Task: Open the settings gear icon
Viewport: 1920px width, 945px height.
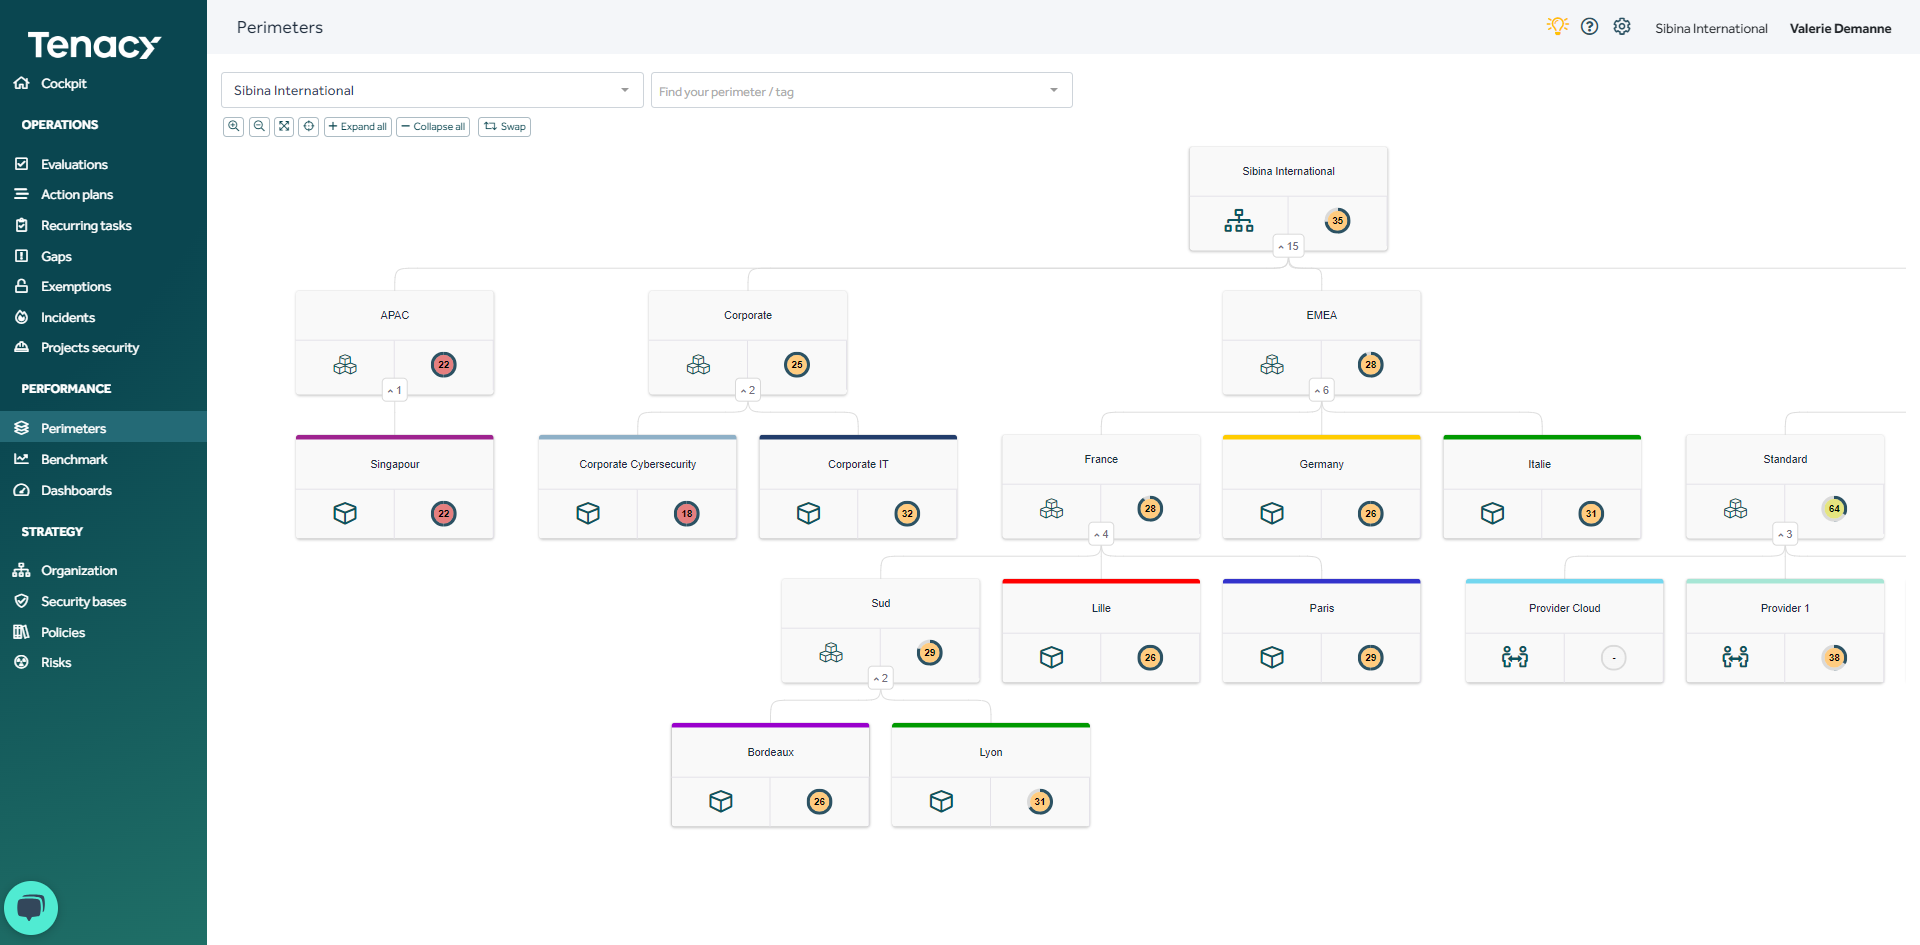Action: (1621, 26)
